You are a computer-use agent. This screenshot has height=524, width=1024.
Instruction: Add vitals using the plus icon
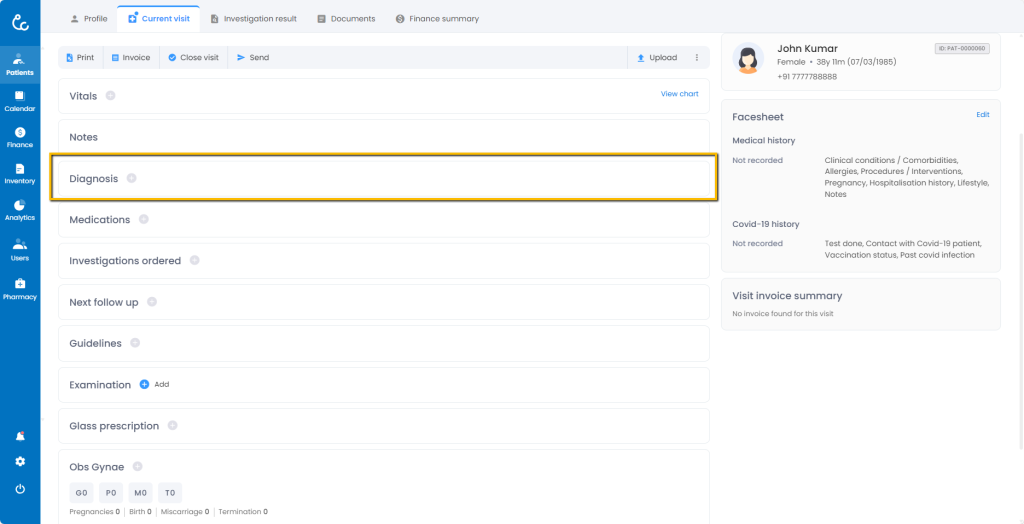click(110, 95)
